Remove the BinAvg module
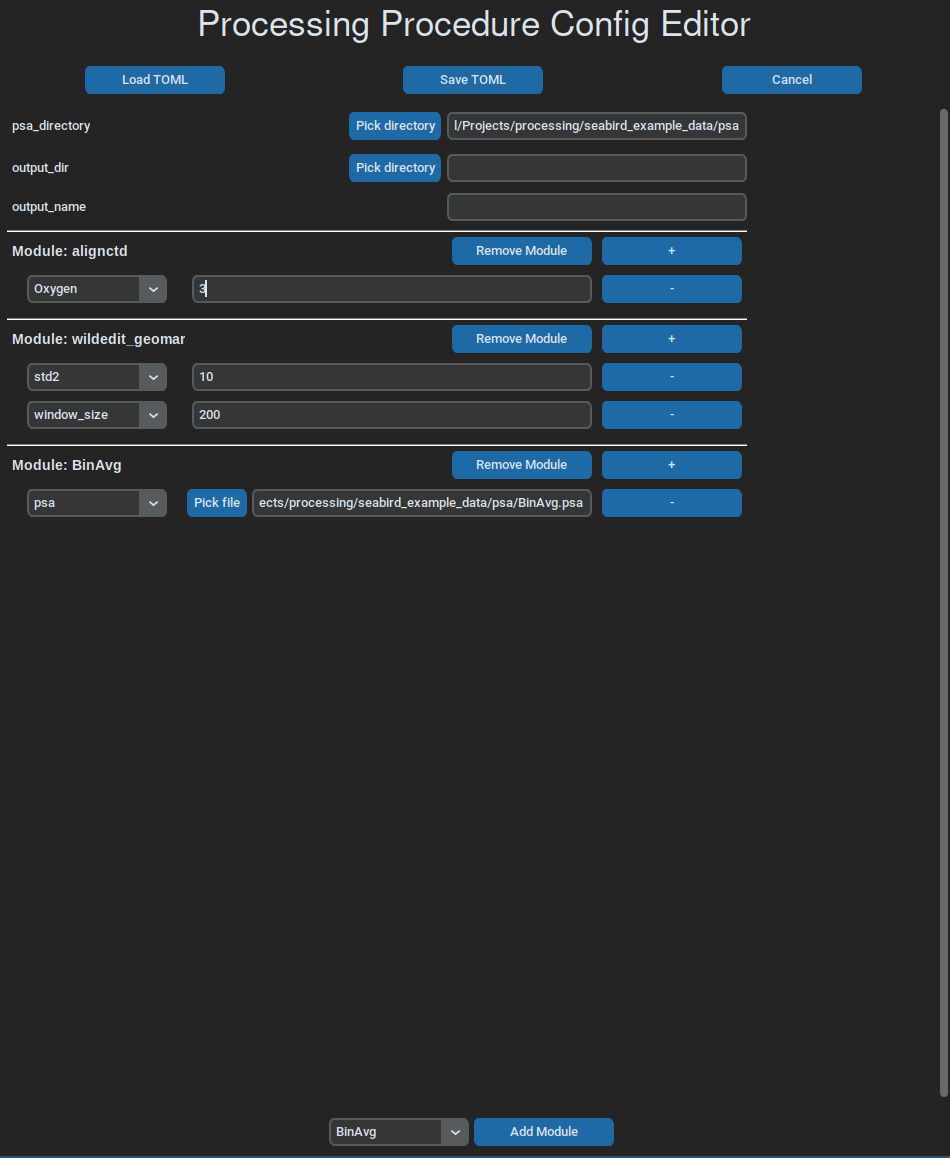The height and width of the screenshot is (1158, 950). [521, 464]
